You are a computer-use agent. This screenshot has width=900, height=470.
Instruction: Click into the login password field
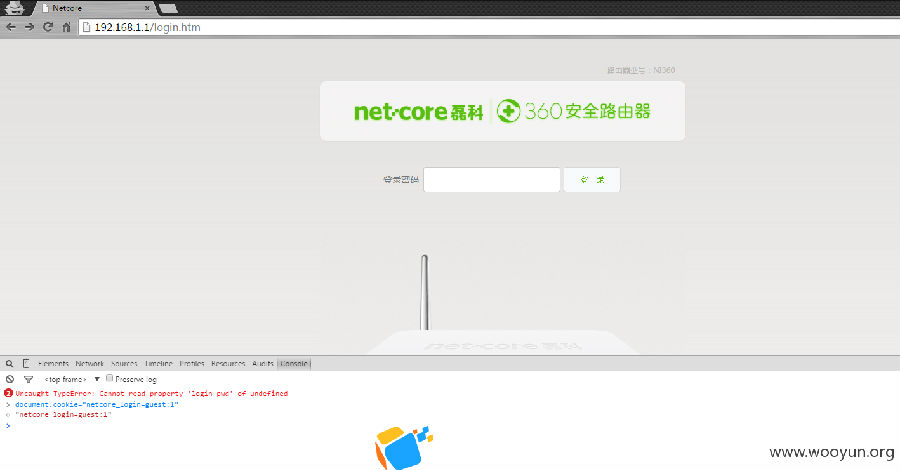(491, 180)
